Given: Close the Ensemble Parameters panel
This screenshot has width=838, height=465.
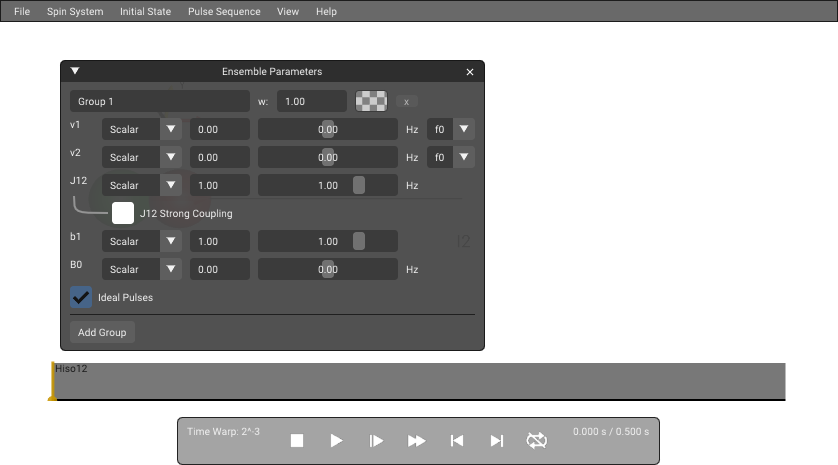Looking at the screenshot, I should coord(470,72).
